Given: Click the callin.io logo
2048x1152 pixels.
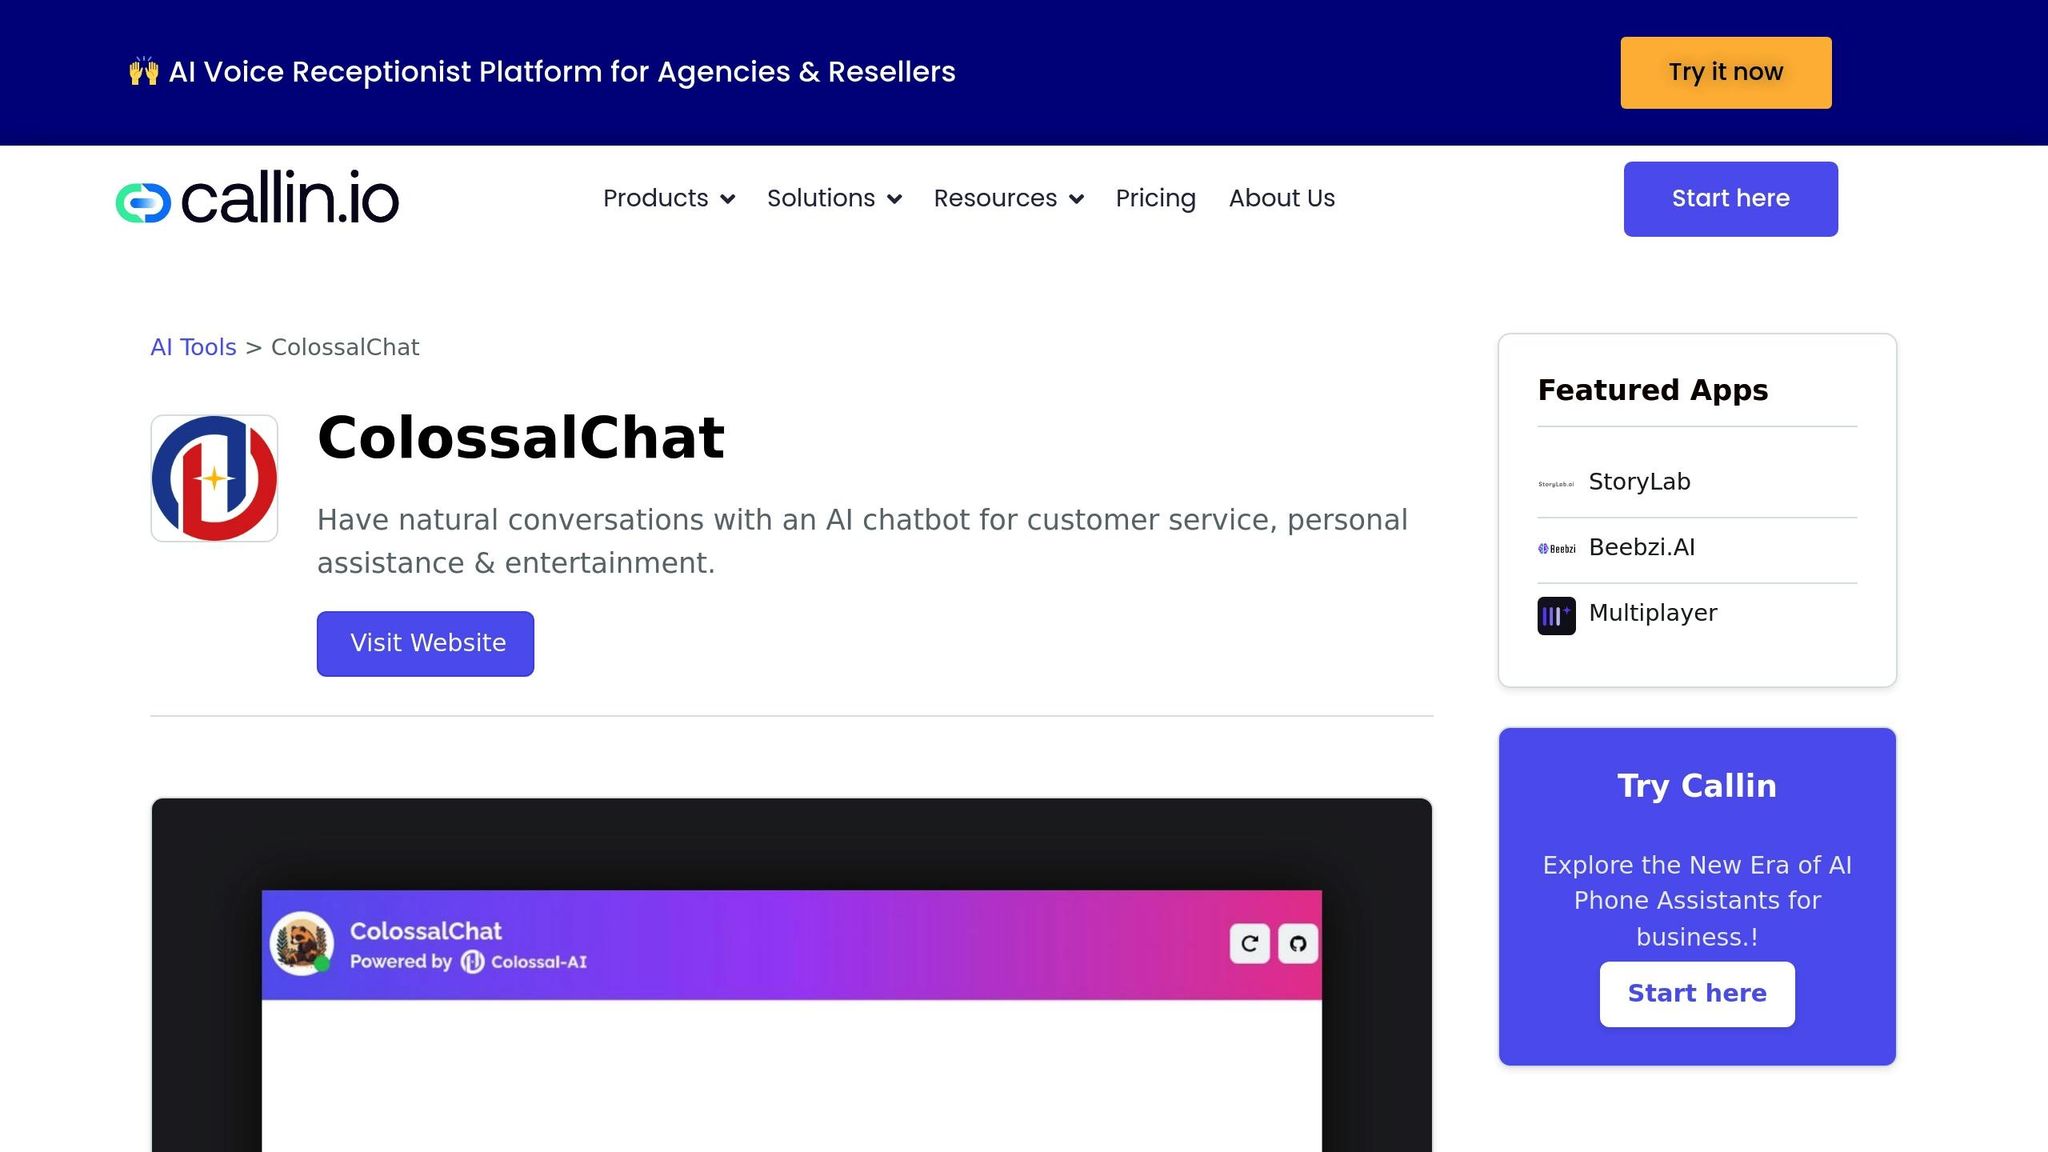Looking at the screenshot, I should tap(257, 198).
